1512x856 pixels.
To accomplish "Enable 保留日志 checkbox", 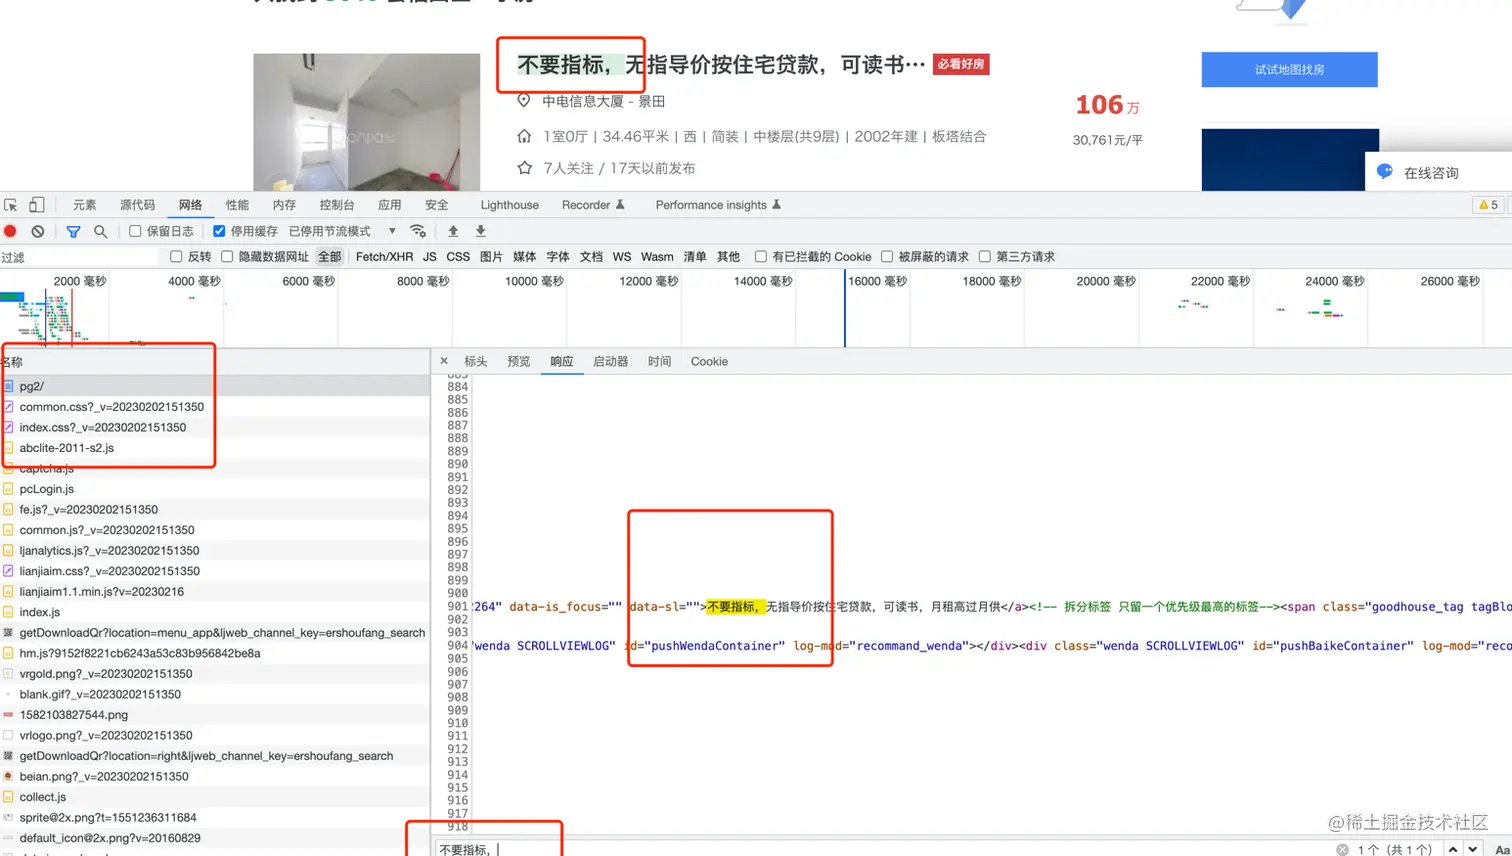I will pos(135,231).
